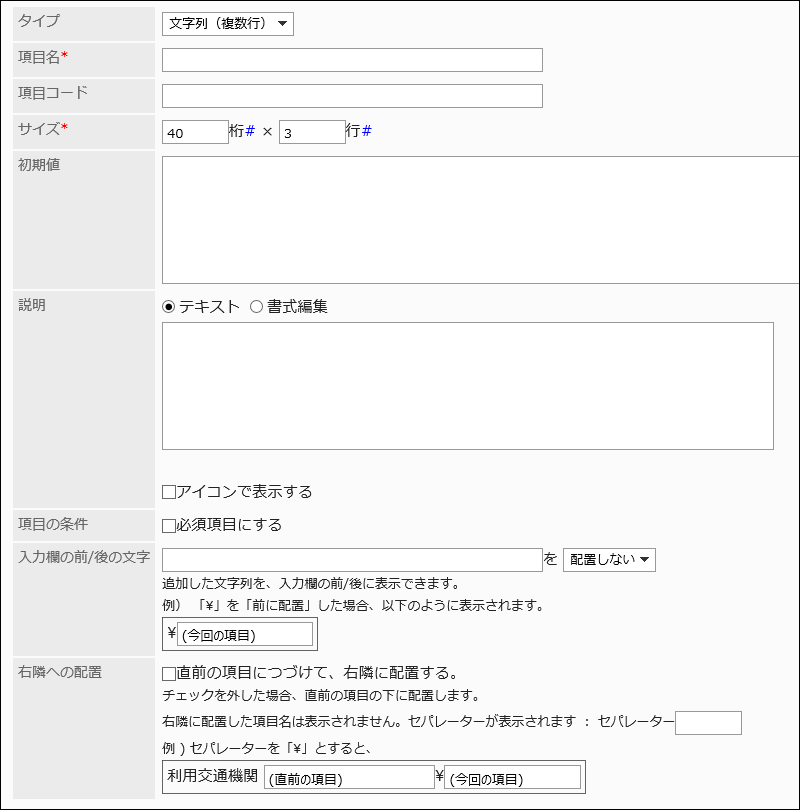Click the blue # link next to 桁
Screen dimensions: 800x810
[x=250, y=131]
